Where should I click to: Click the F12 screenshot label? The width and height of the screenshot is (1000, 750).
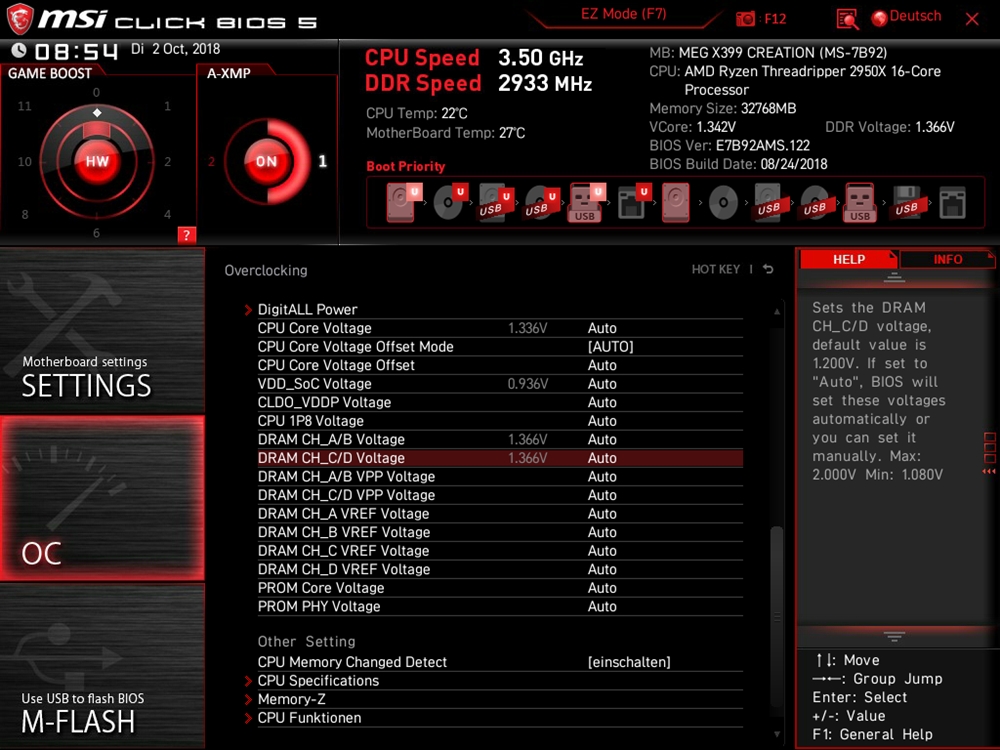point(775,19)
